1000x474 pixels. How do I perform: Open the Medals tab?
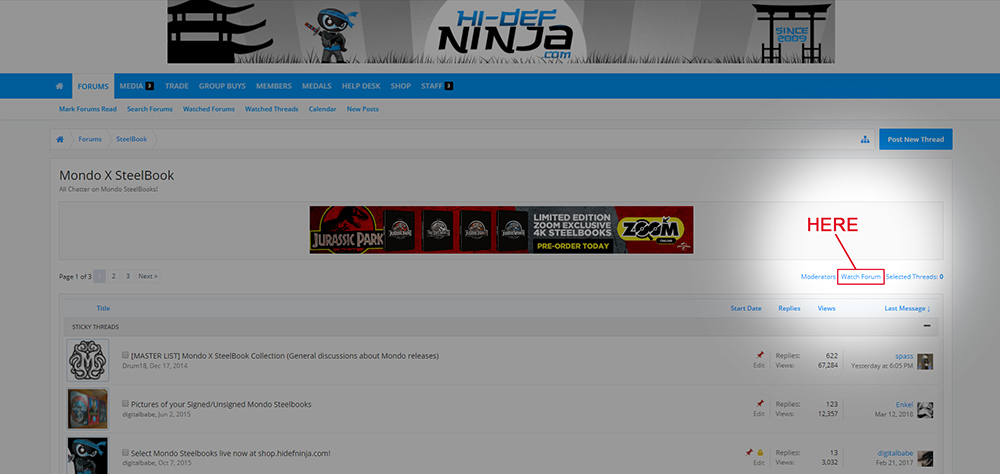pos(316,86)
